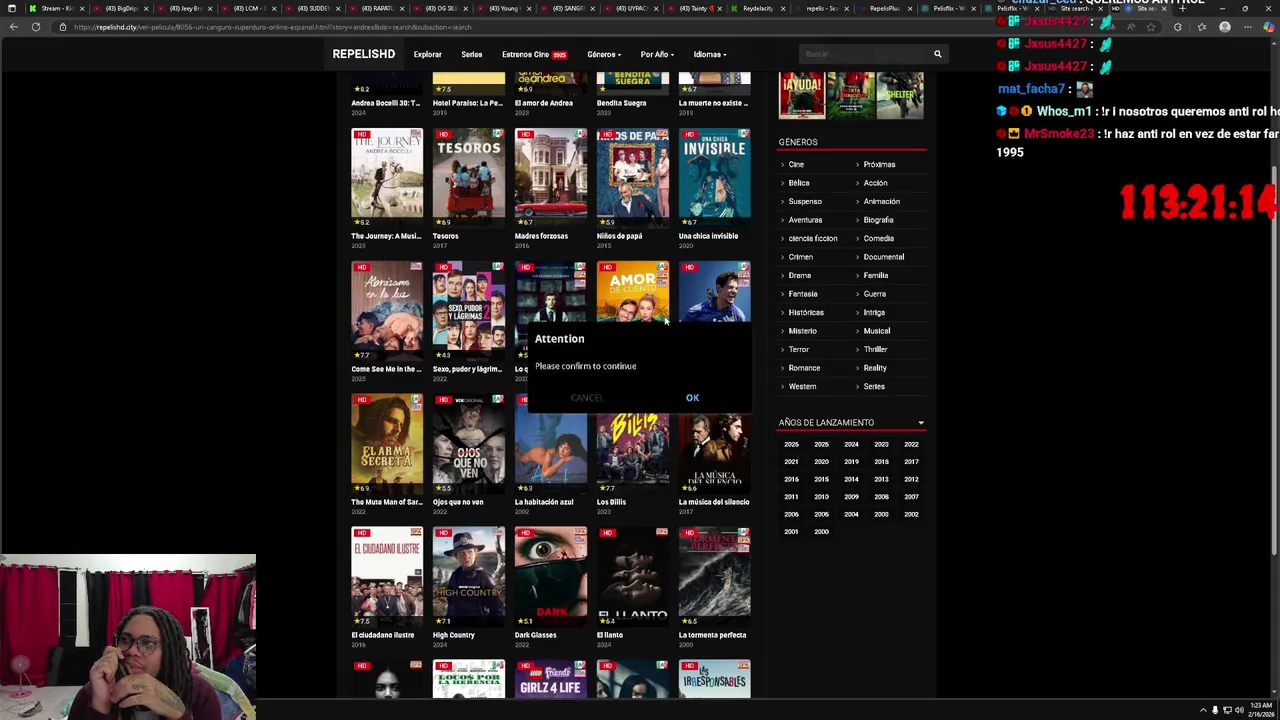Collapse Años de Lanzamiento section arrow
This screenshot has width=1280, height=720.
(921, 423)
